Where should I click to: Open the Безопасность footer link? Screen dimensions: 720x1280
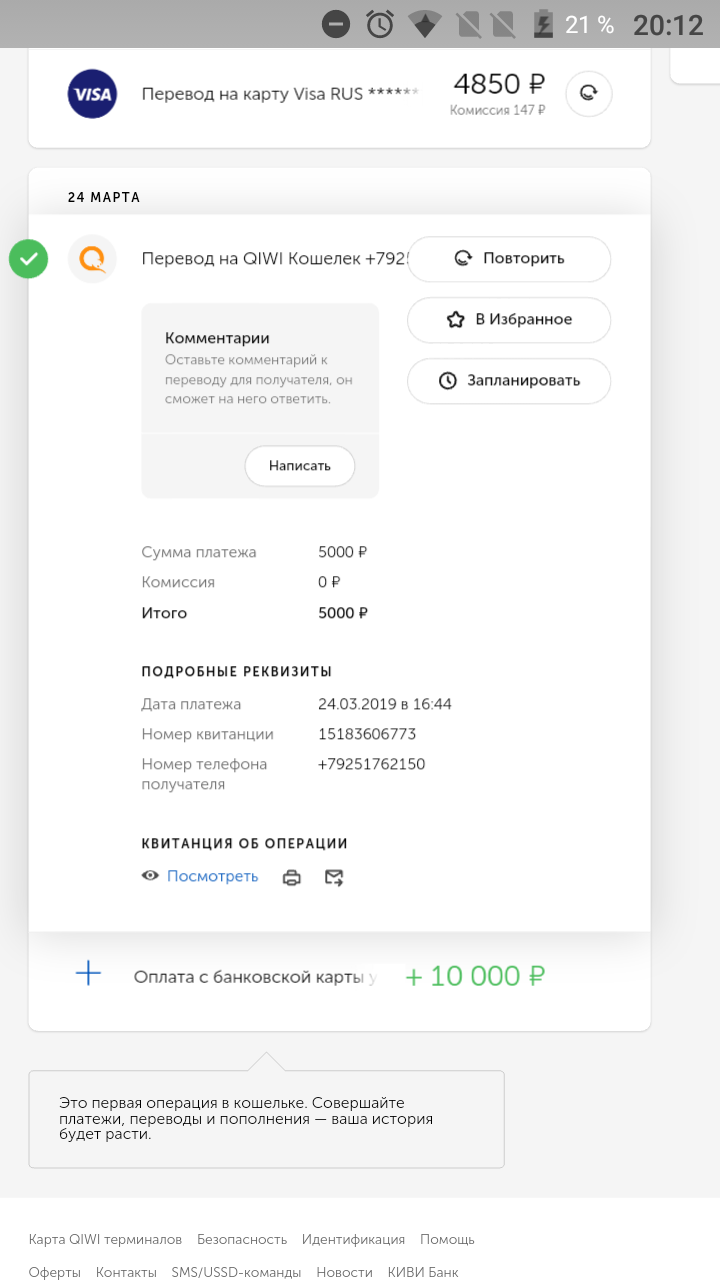242,1239
